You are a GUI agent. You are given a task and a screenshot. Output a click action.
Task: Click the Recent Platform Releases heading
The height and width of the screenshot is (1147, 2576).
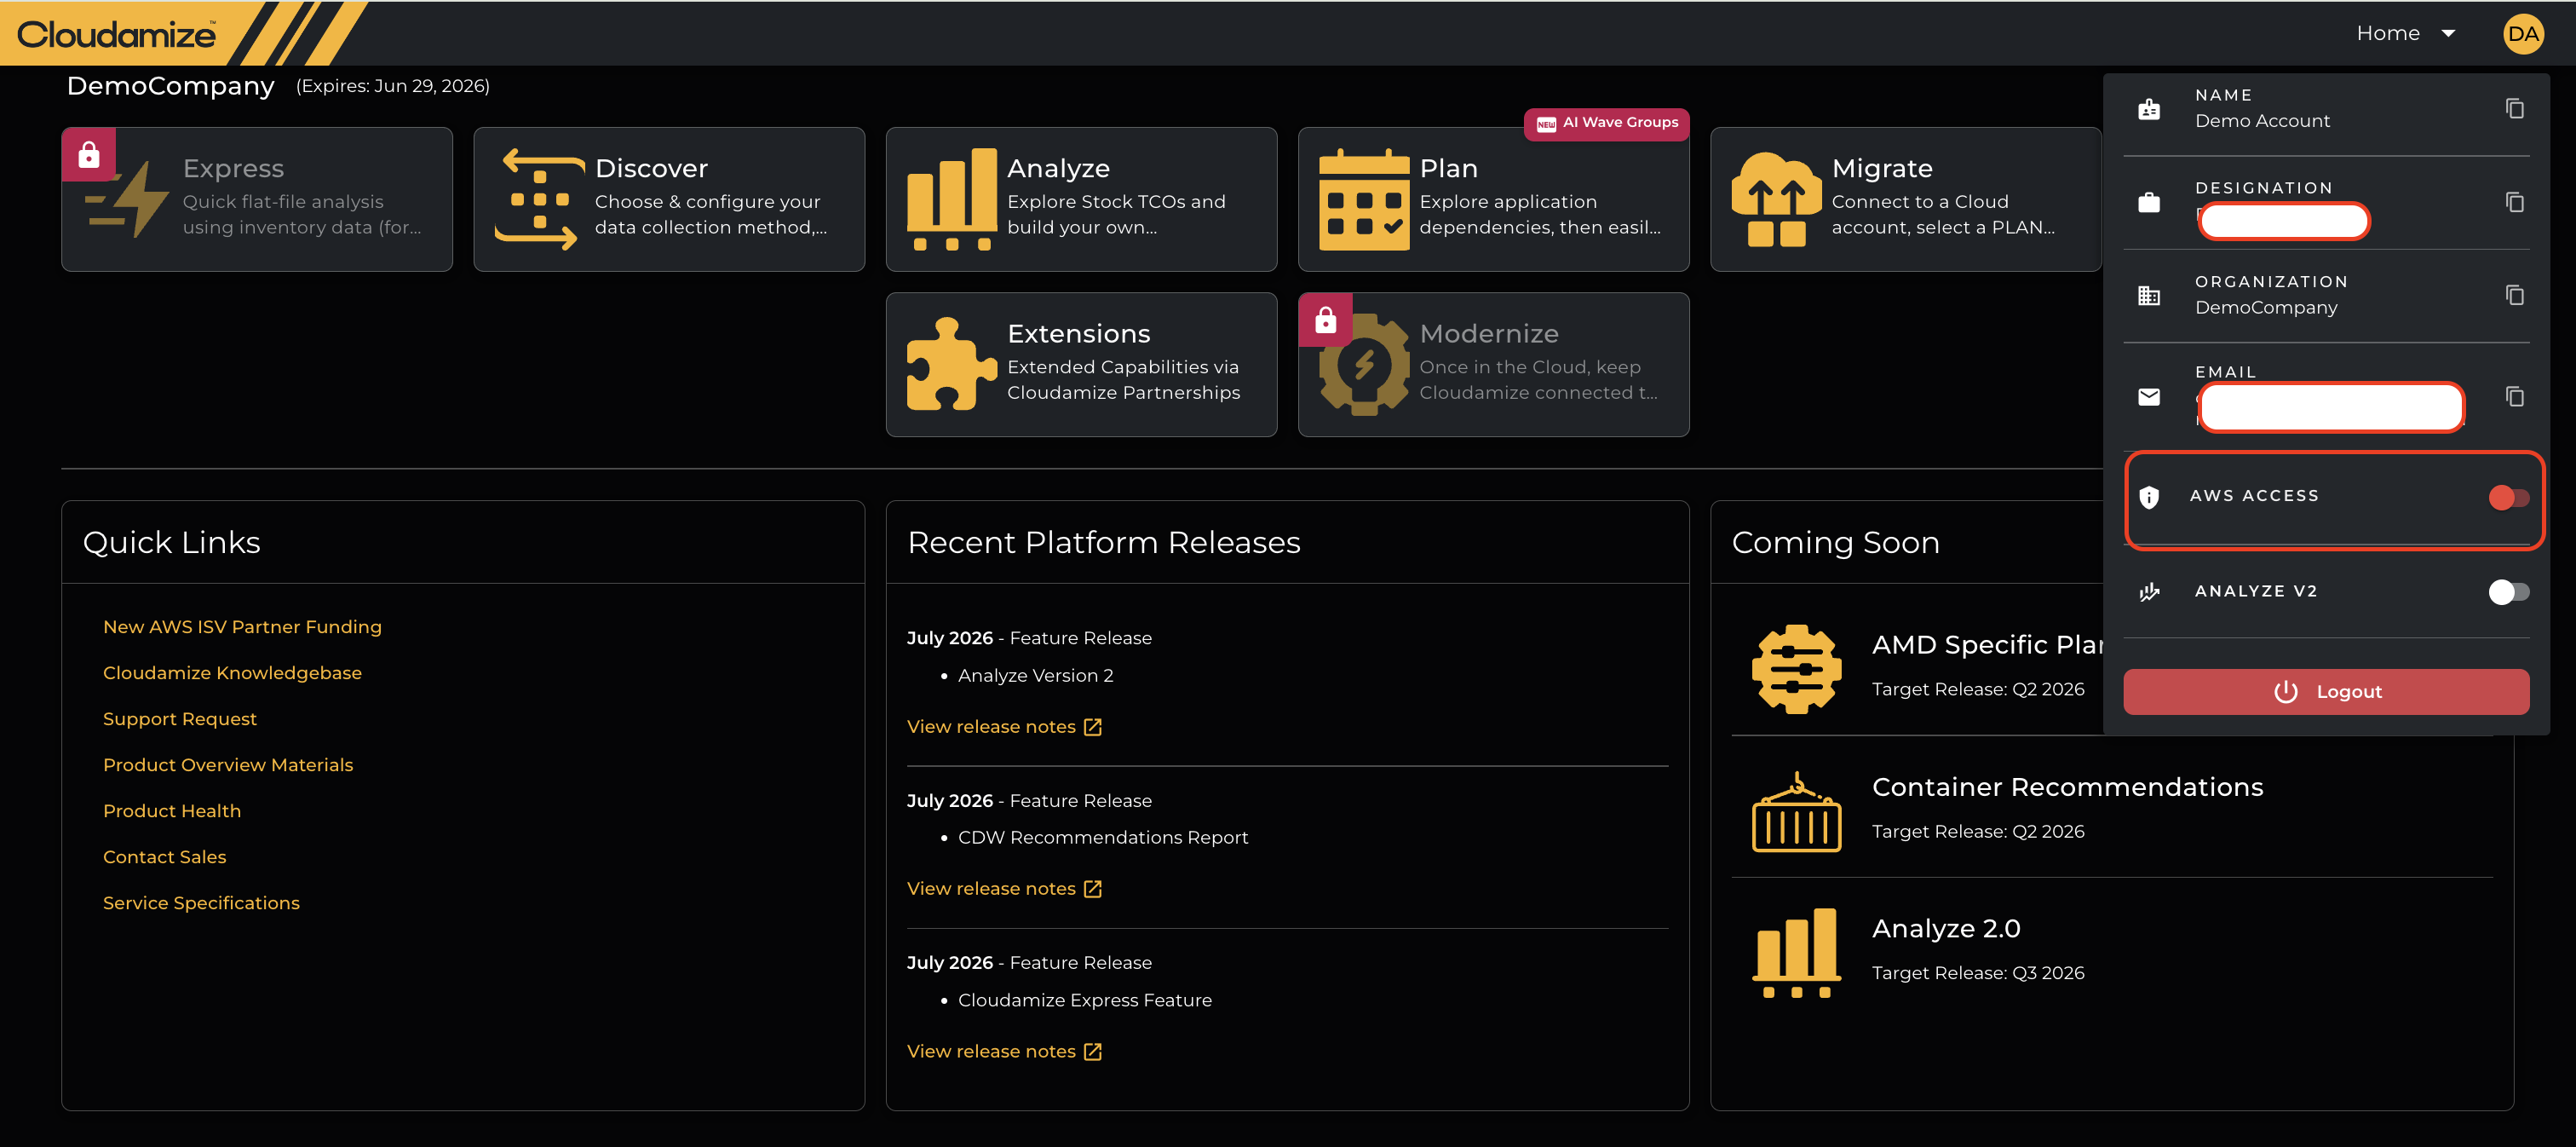(1103, 543)
